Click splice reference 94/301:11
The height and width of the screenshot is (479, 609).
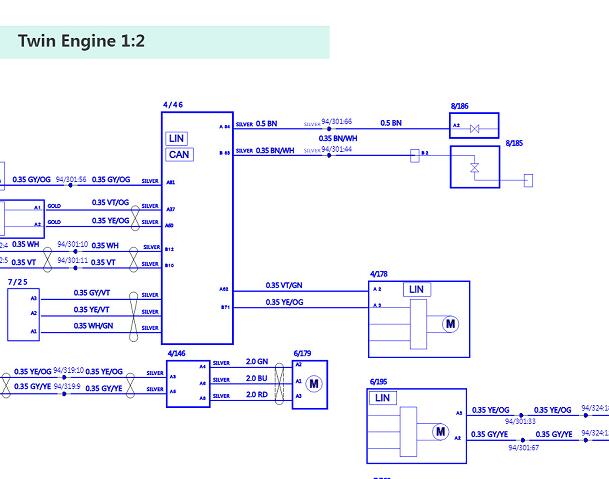coord(73,260)
